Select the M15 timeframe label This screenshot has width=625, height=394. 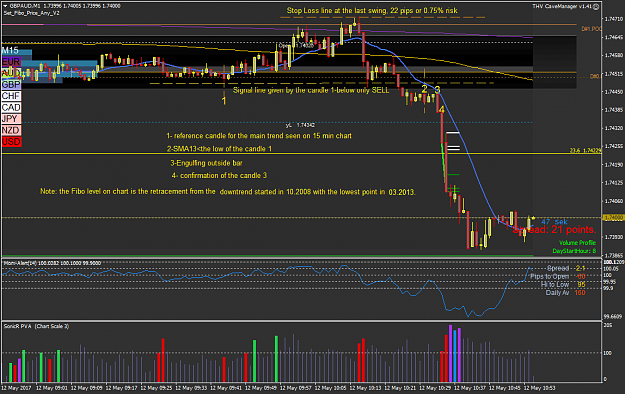(10, 50)
